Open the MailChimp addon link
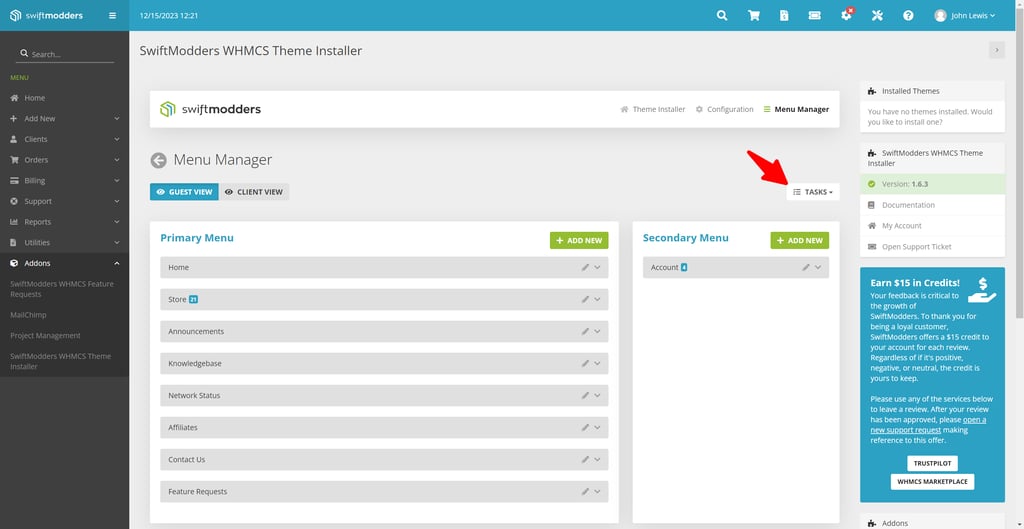Viewport: 1024px width, 529px height. point(28,315)
